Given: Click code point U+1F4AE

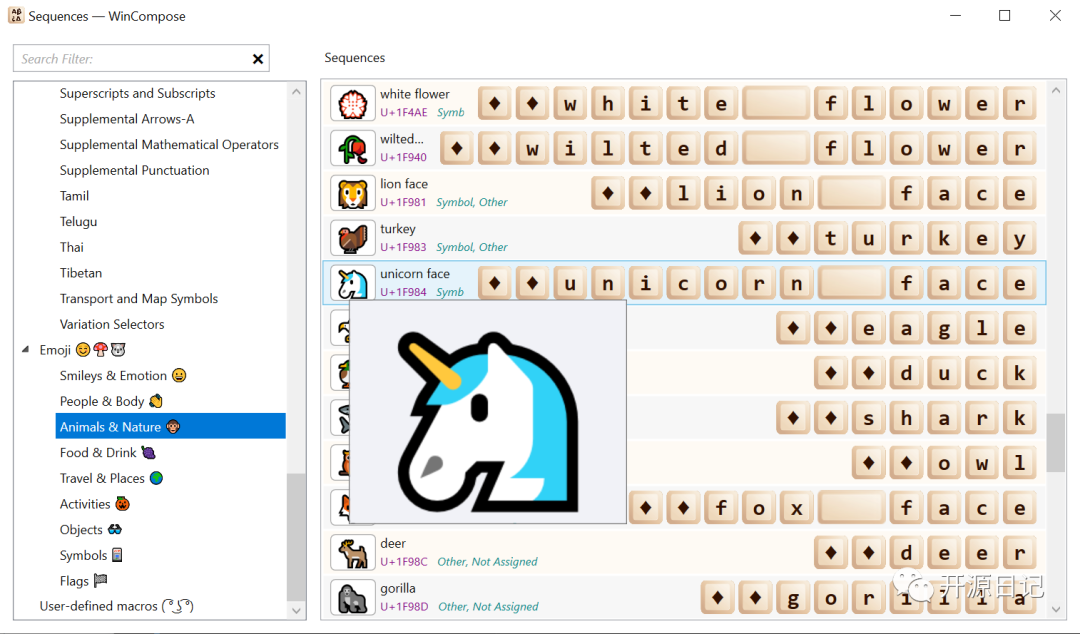Looking at the screenshot, I should pyautogui.click(x=404, y=112).
